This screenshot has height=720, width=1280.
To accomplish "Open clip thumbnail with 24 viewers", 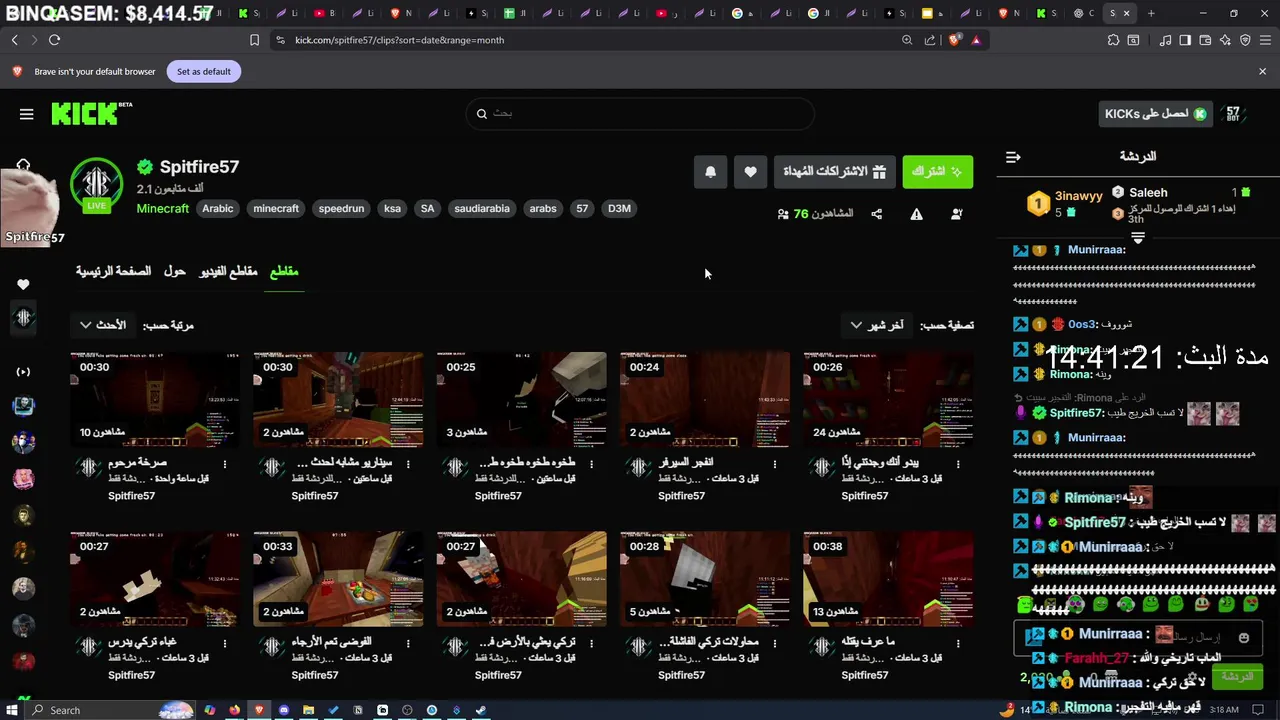I will pyautogui.click(x=888, y=400).
